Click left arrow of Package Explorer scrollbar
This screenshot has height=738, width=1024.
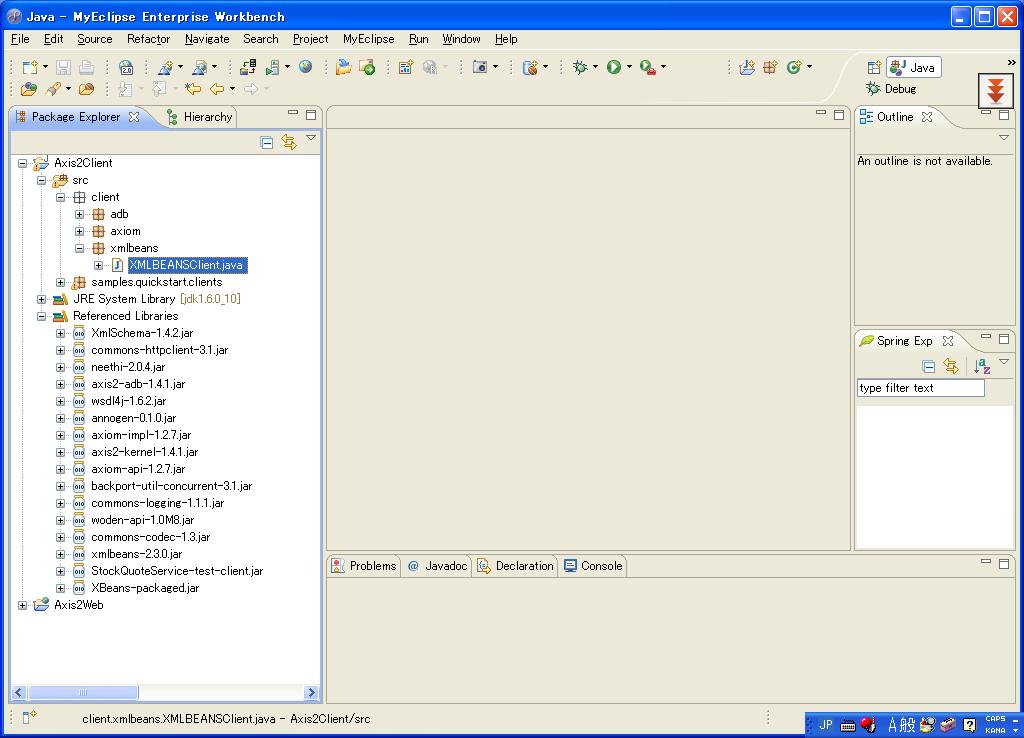coord(18,693)
